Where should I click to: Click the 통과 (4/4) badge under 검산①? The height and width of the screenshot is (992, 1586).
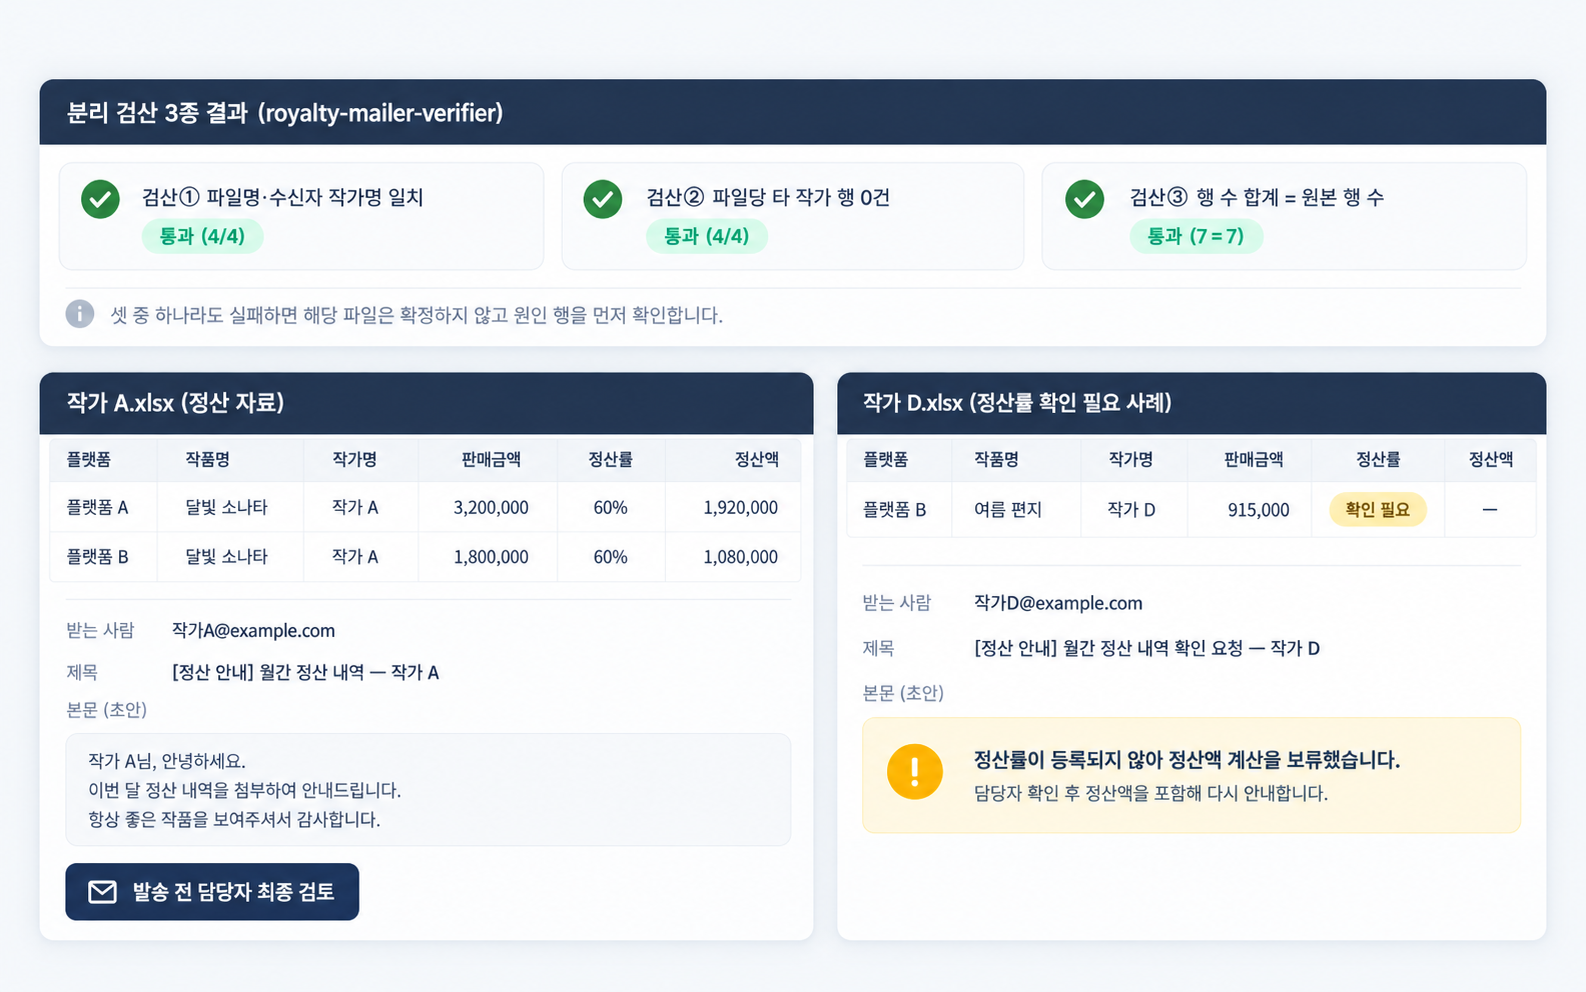click(x=202, y=236)
